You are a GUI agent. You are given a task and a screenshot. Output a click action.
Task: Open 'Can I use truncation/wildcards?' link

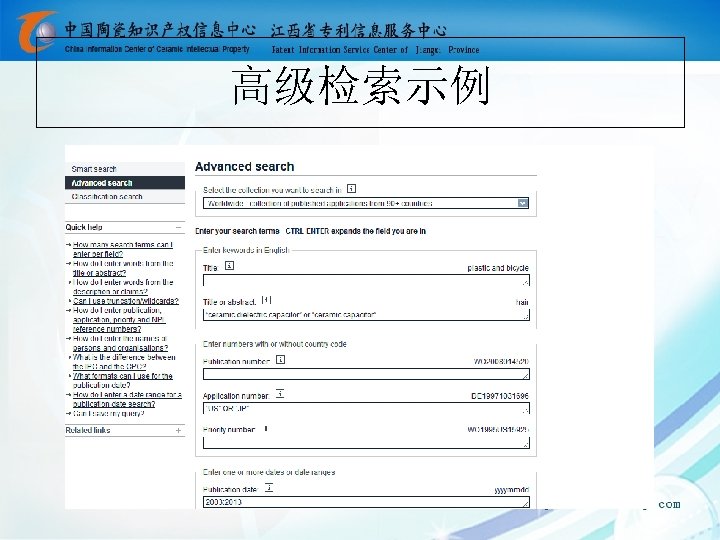tap(125, 301)
